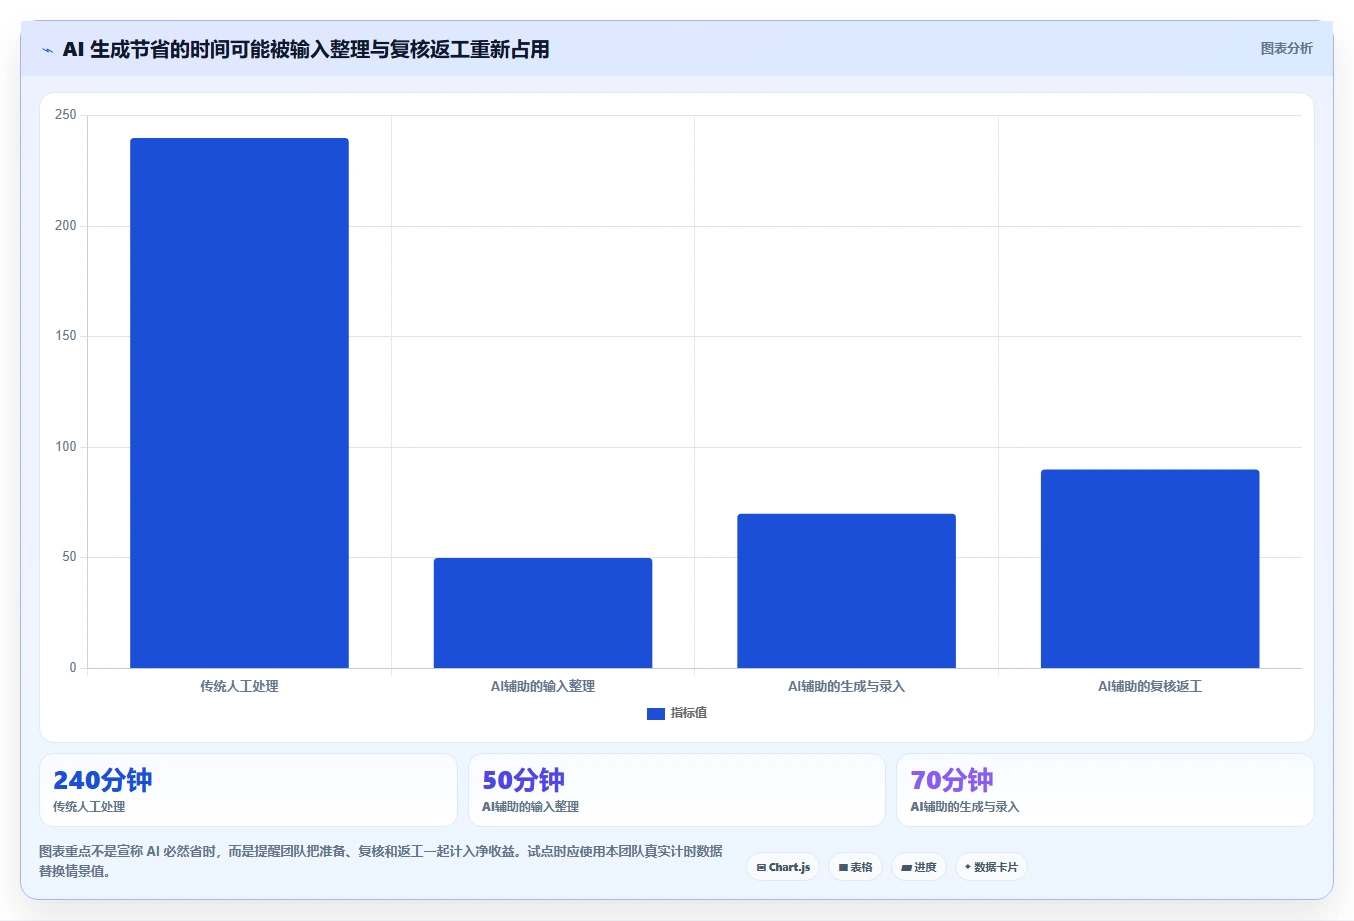Image resolution: width=1354 pixels, height=921 pixels.
Task: Click y-axis tick label 250
Action: point(66,115)
